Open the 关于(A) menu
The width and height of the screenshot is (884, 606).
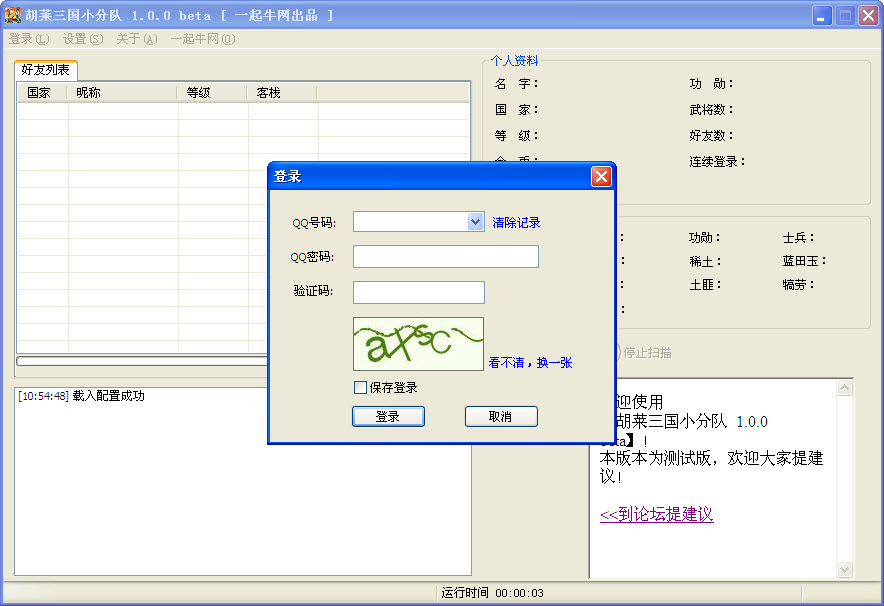pos(136,39)
